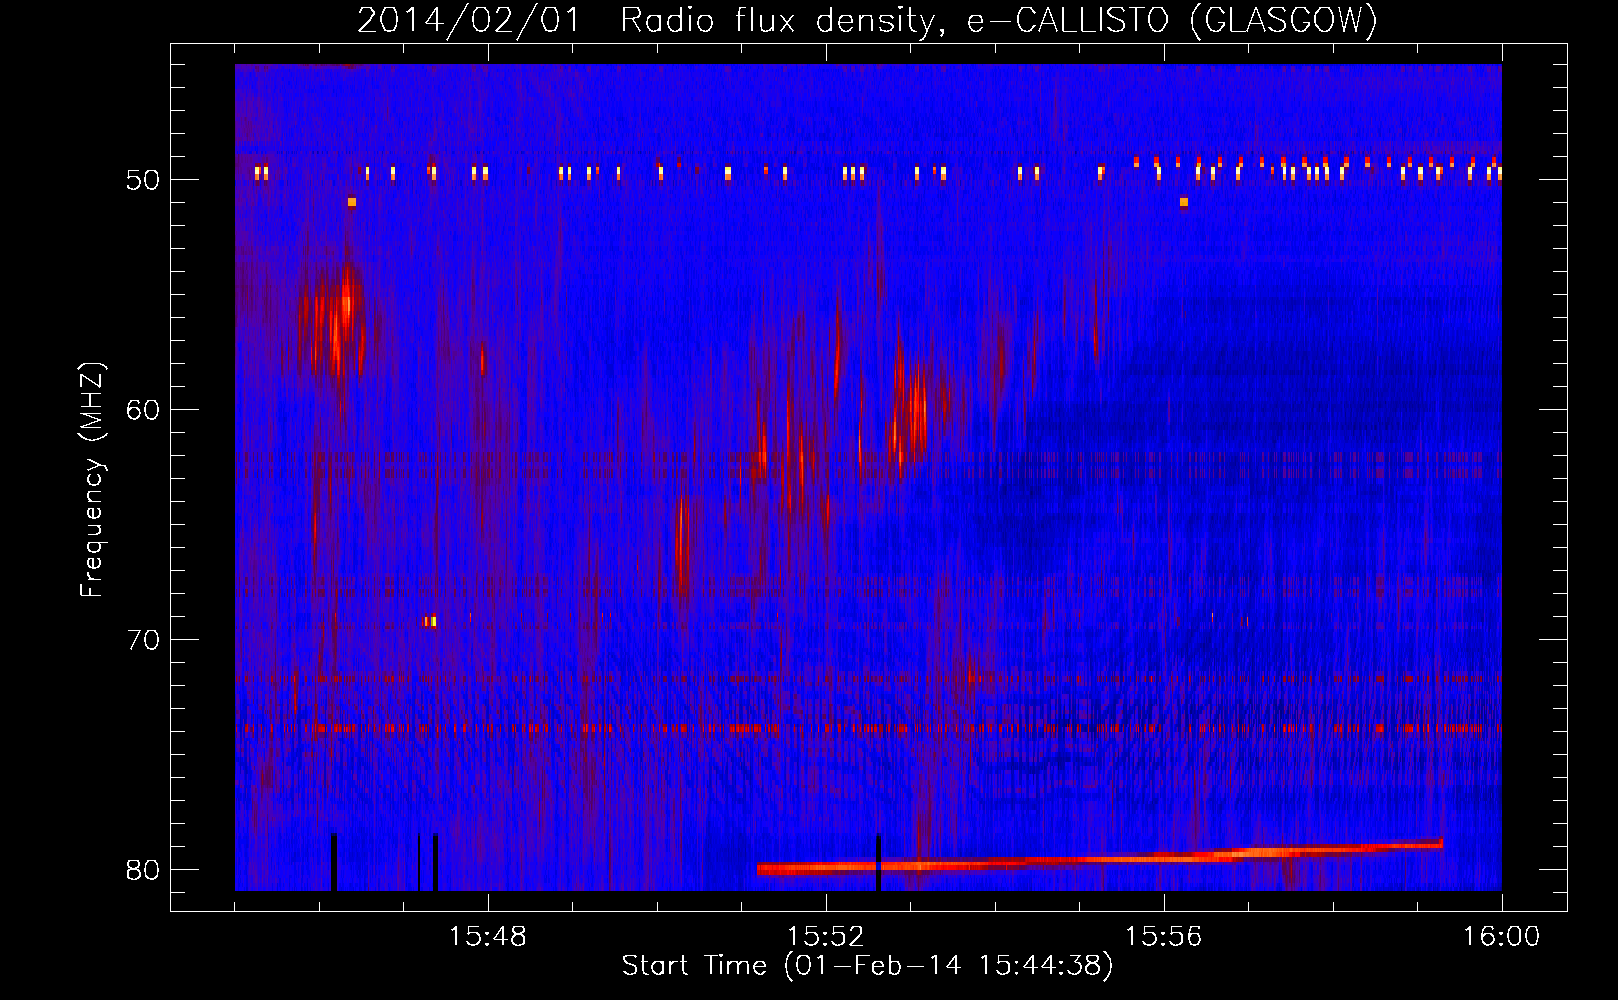
Task: Click the 15:48 time tick label
Action: [x=488, y=936]
